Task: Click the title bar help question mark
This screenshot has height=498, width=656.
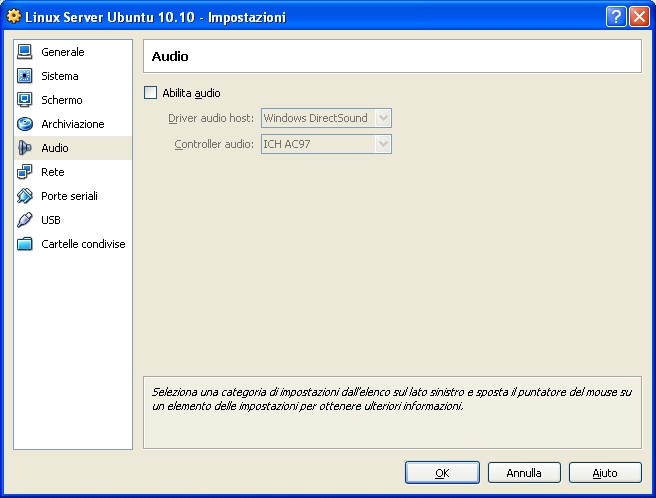Action: [x=616, y=17]
